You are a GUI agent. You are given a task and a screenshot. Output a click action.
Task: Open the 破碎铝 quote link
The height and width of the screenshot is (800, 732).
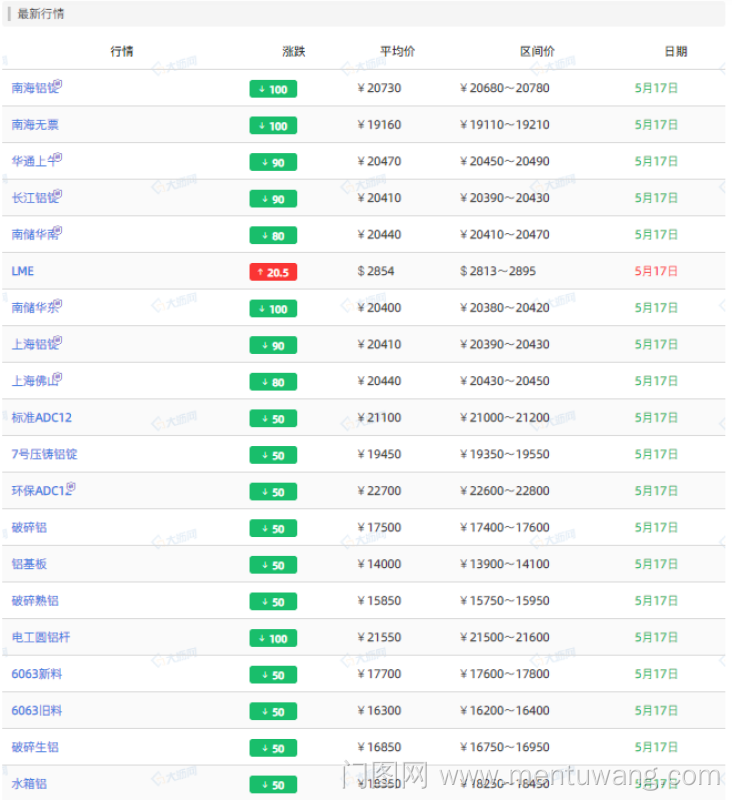(29, 528)
